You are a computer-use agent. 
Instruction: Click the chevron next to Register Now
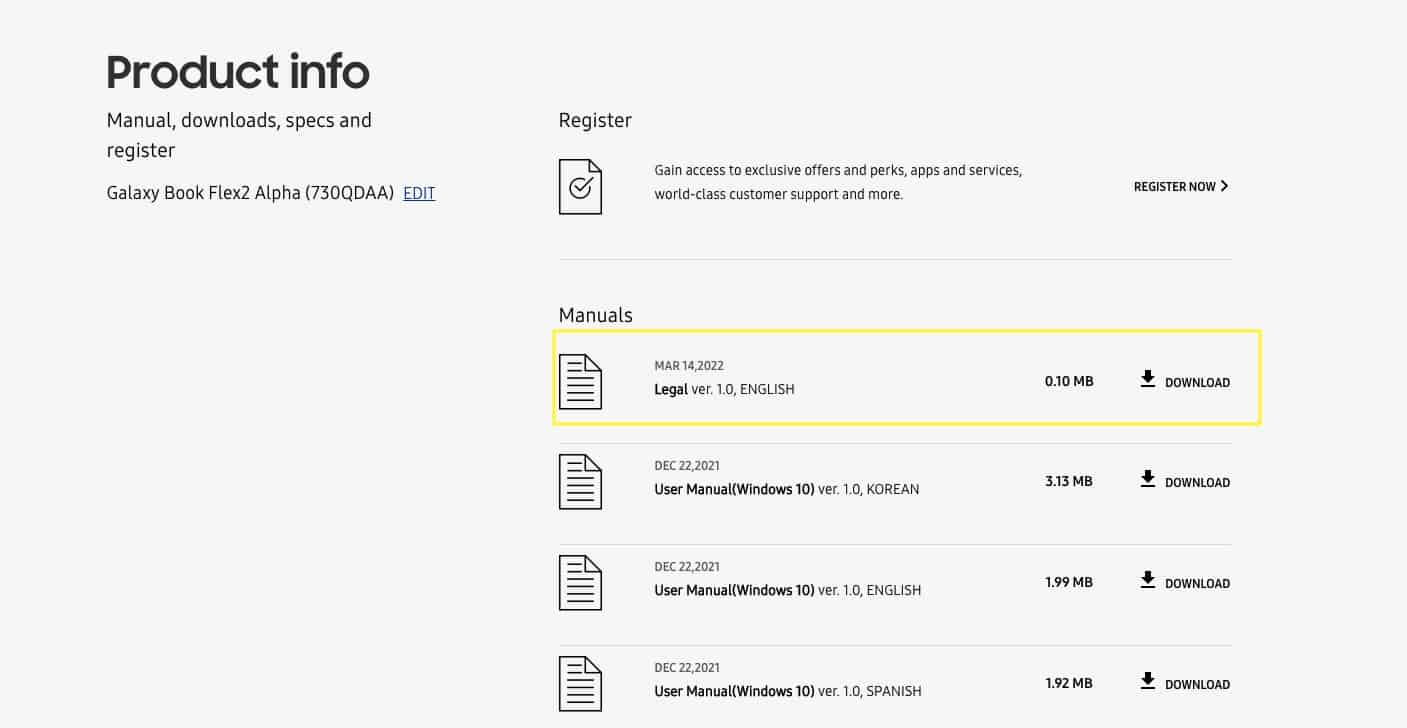1225,186
